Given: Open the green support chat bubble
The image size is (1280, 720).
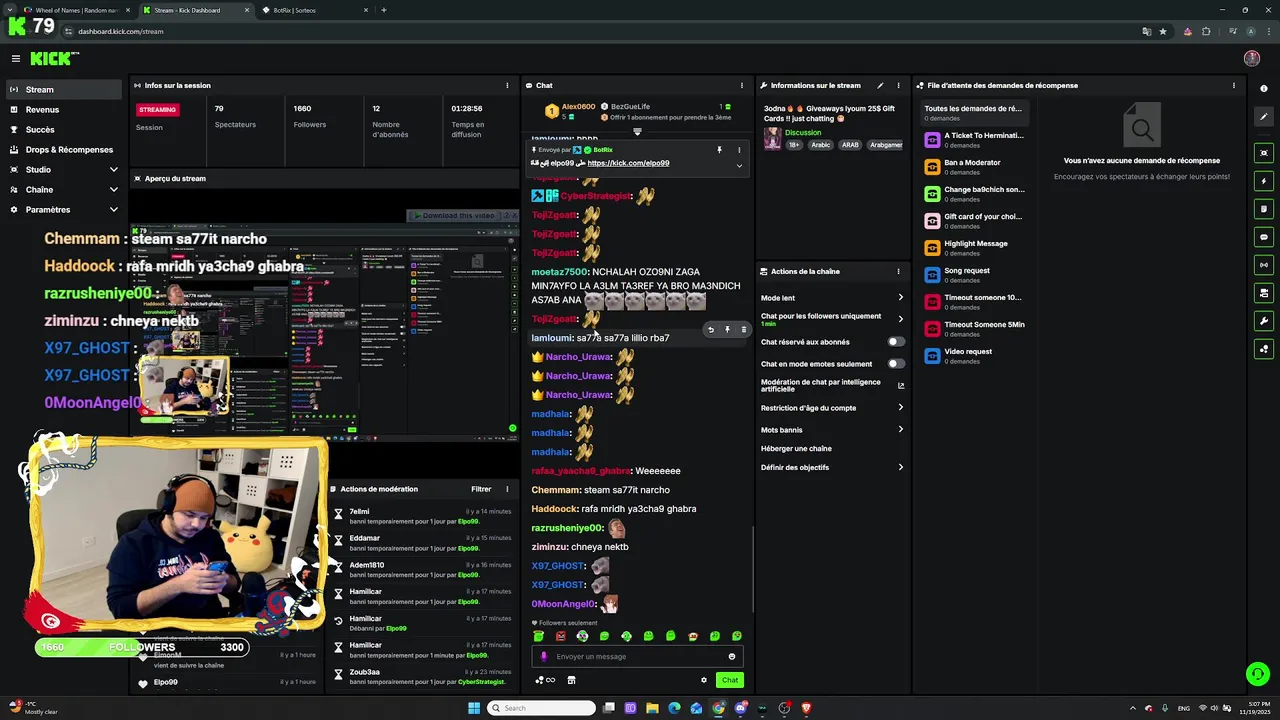Looking at the screenshot, I should point(1257,673).
